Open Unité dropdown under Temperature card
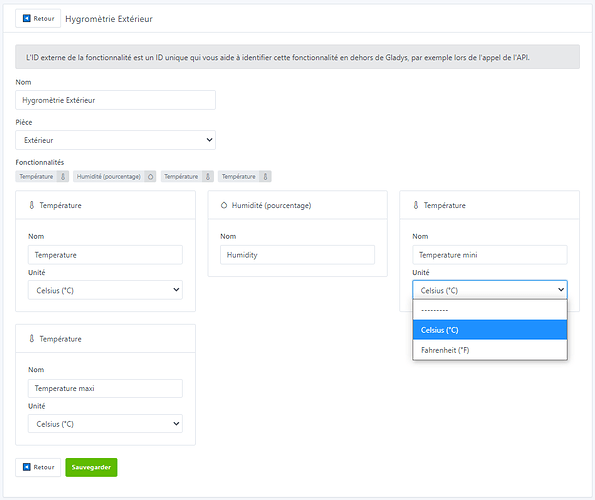Image resolution: width=595 pixels, height=500 pixels. (105, 290)
